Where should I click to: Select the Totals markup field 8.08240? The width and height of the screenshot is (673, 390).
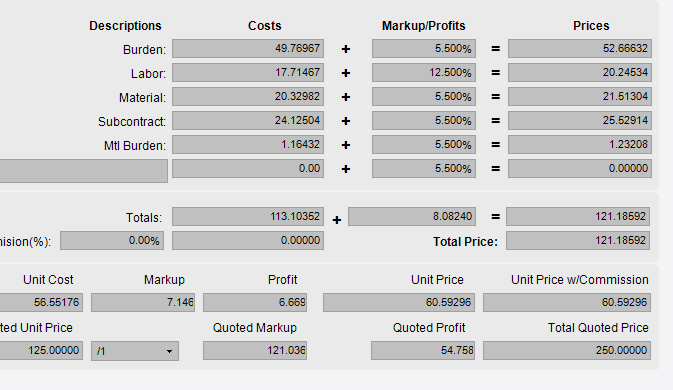412,217
